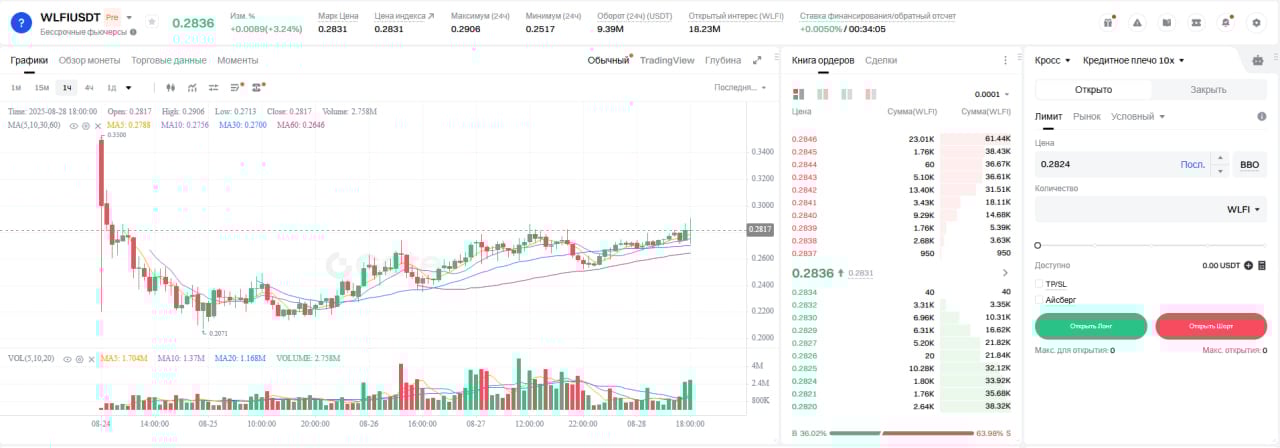Expand more timeframes dropdown arrow
The image size is (1280, 448).
point(128,88)
